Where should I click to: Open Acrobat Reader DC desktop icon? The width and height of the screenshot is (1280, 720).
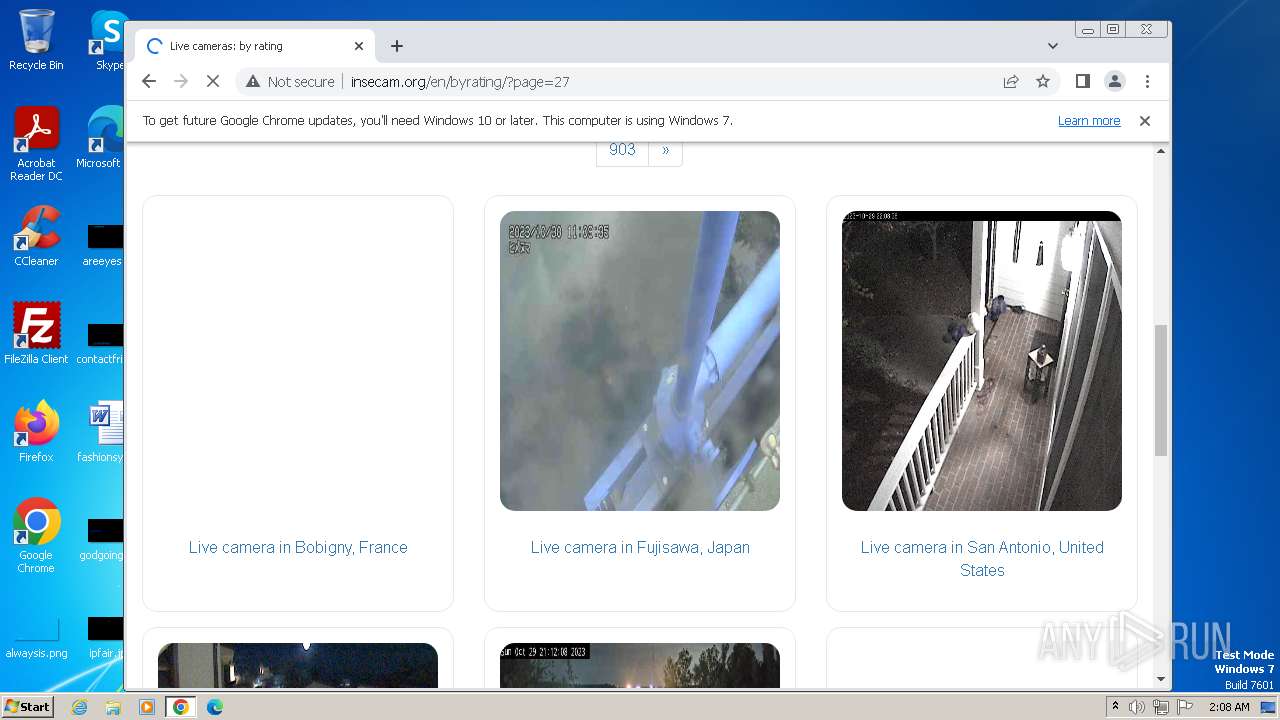click(x=36, y=144)
